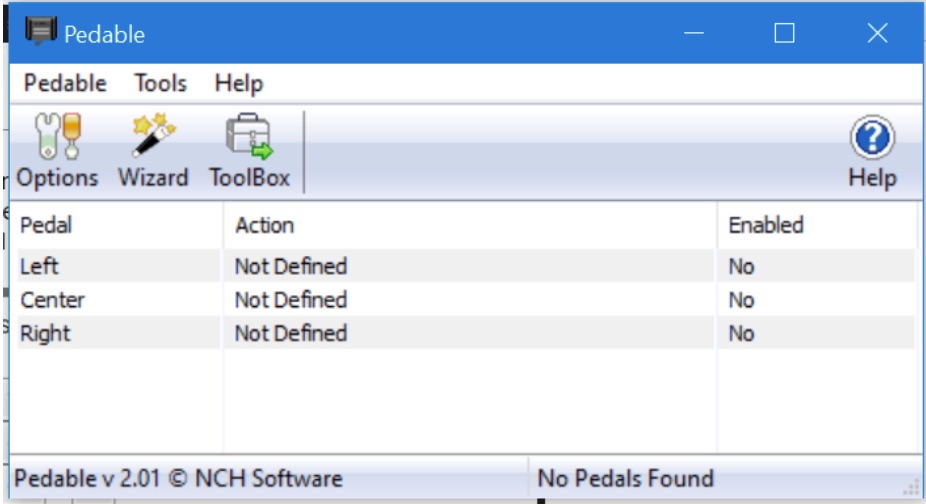Screen dimensions: 926x504
Task: Sort by the Action column header
Action: click(x=265, y=225)
